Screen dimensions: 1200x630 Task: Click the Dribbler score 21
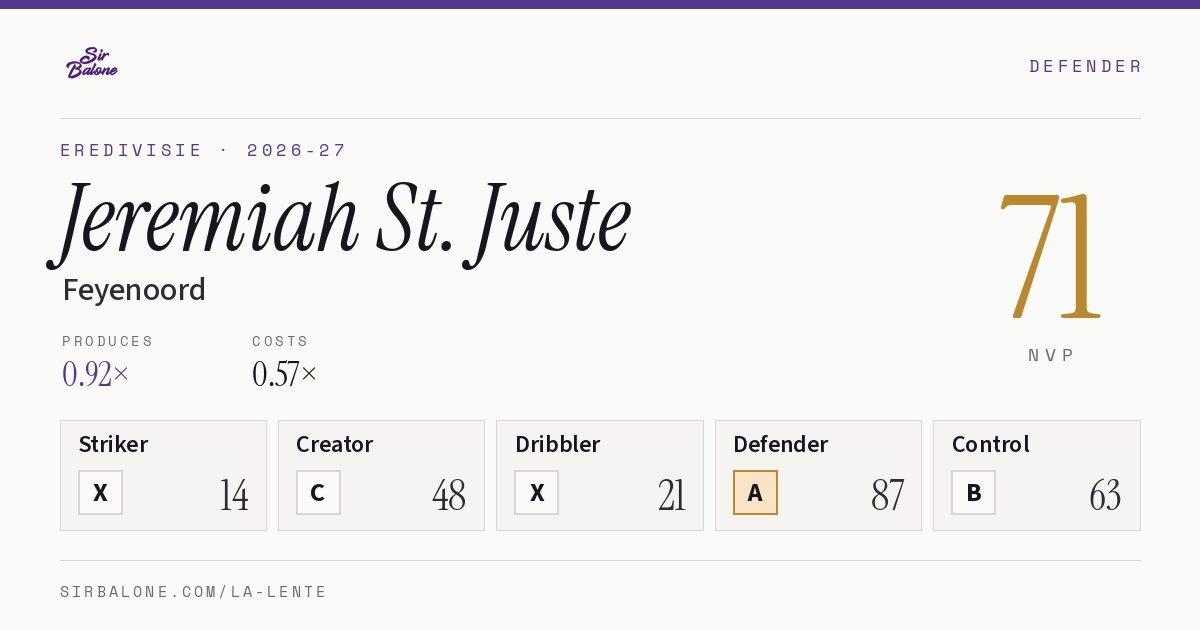pyautogui.click(x=672, y=494)
